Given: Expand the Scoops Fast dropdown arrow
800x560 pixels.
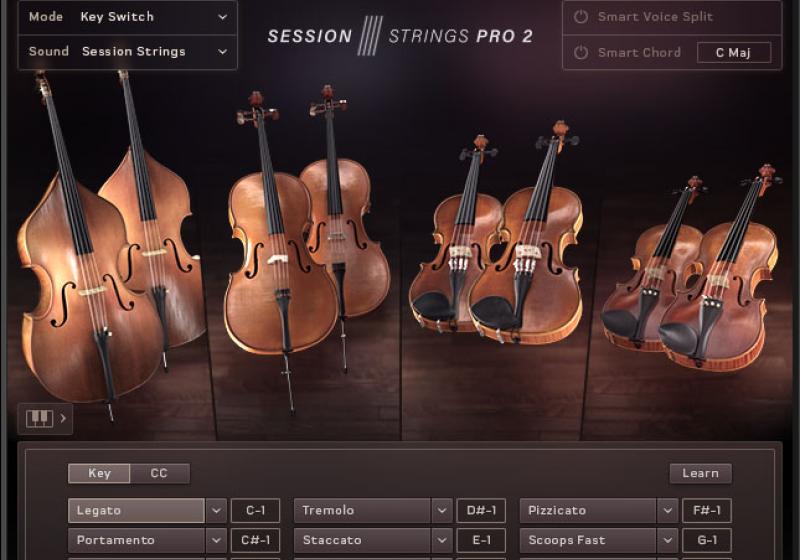Looking at the screenshot, I should coord(667,540).
